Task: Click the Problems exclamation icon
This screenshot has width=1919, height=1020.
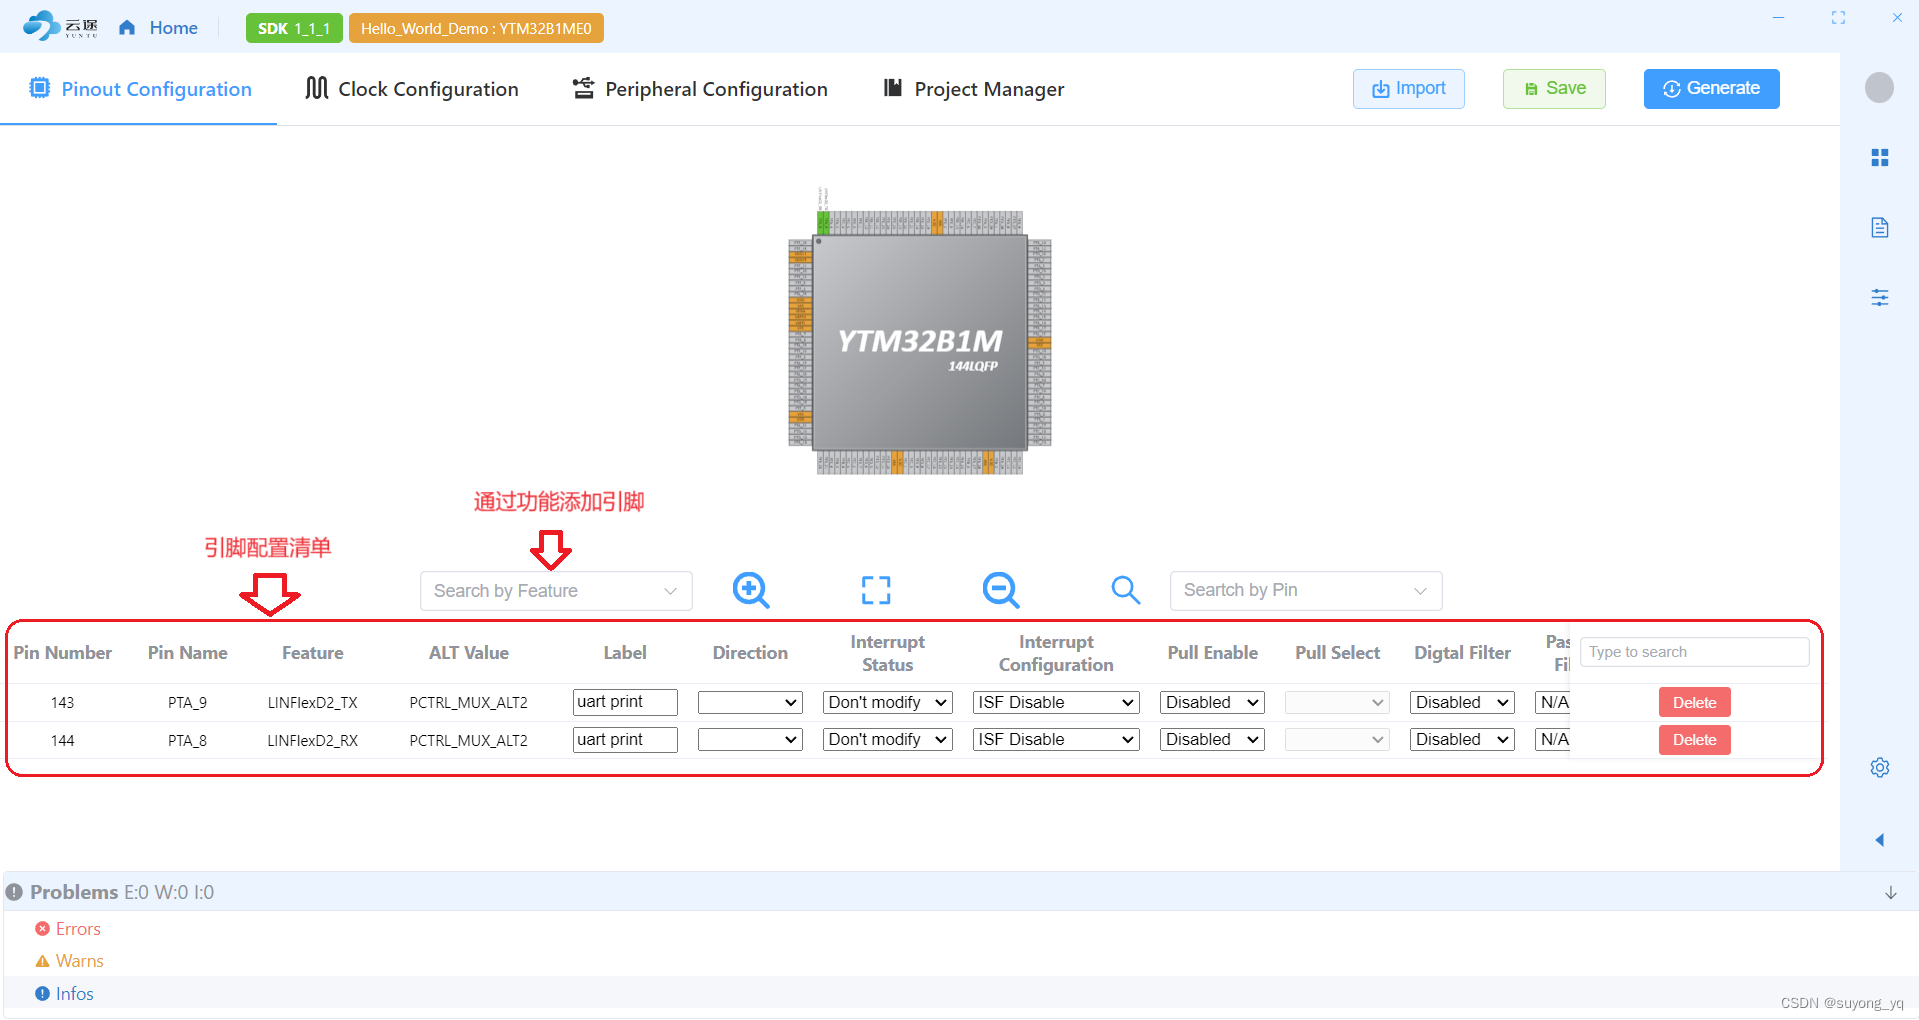Action: 14,892
